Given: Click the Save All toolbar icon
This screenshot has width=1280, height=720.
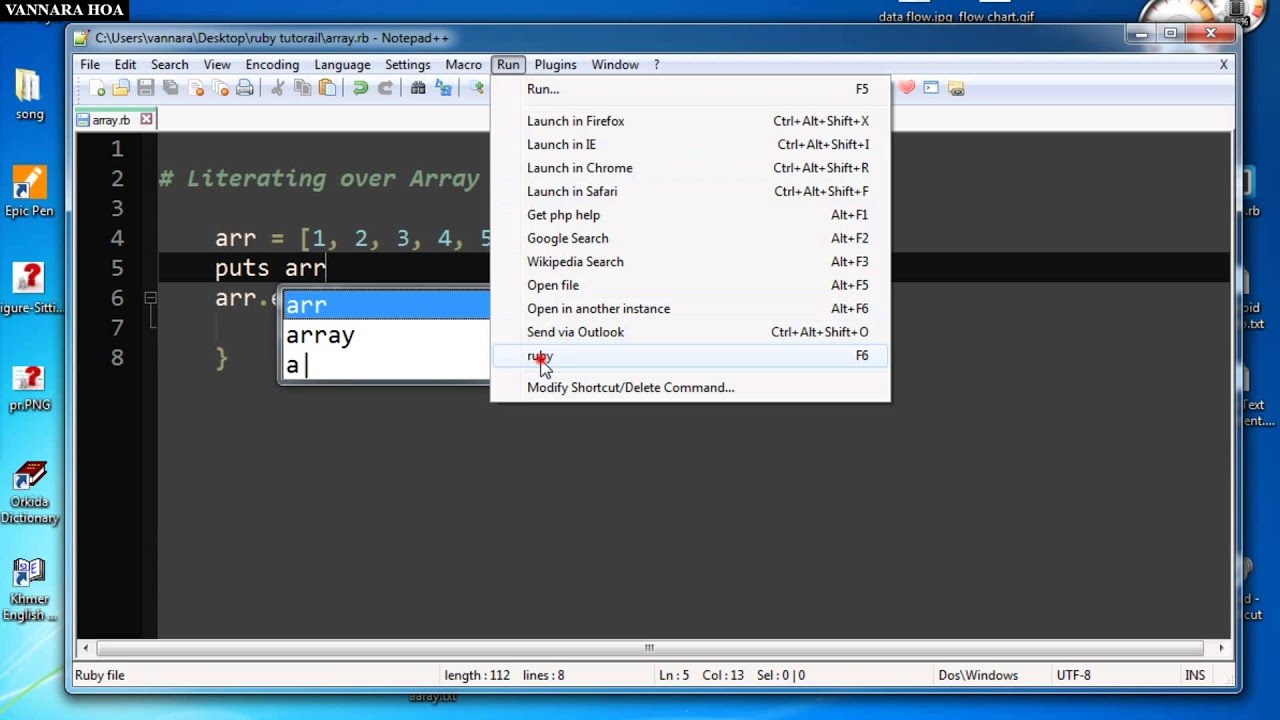Looking at the screenshot, I should (171, 89).
